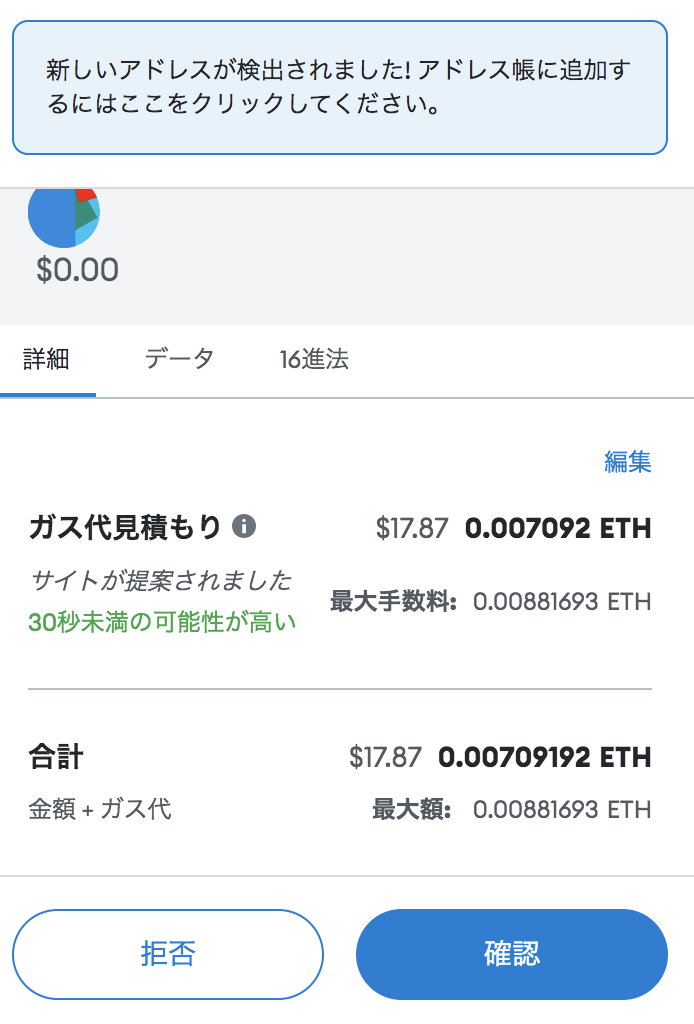Click the ガス代見積もり label
The width and height of the screenshot is (694, 1024).
125,526
